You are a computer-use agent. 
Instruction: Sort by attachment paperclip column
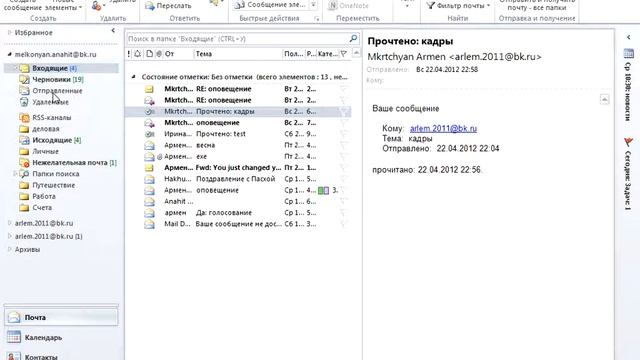159,54
